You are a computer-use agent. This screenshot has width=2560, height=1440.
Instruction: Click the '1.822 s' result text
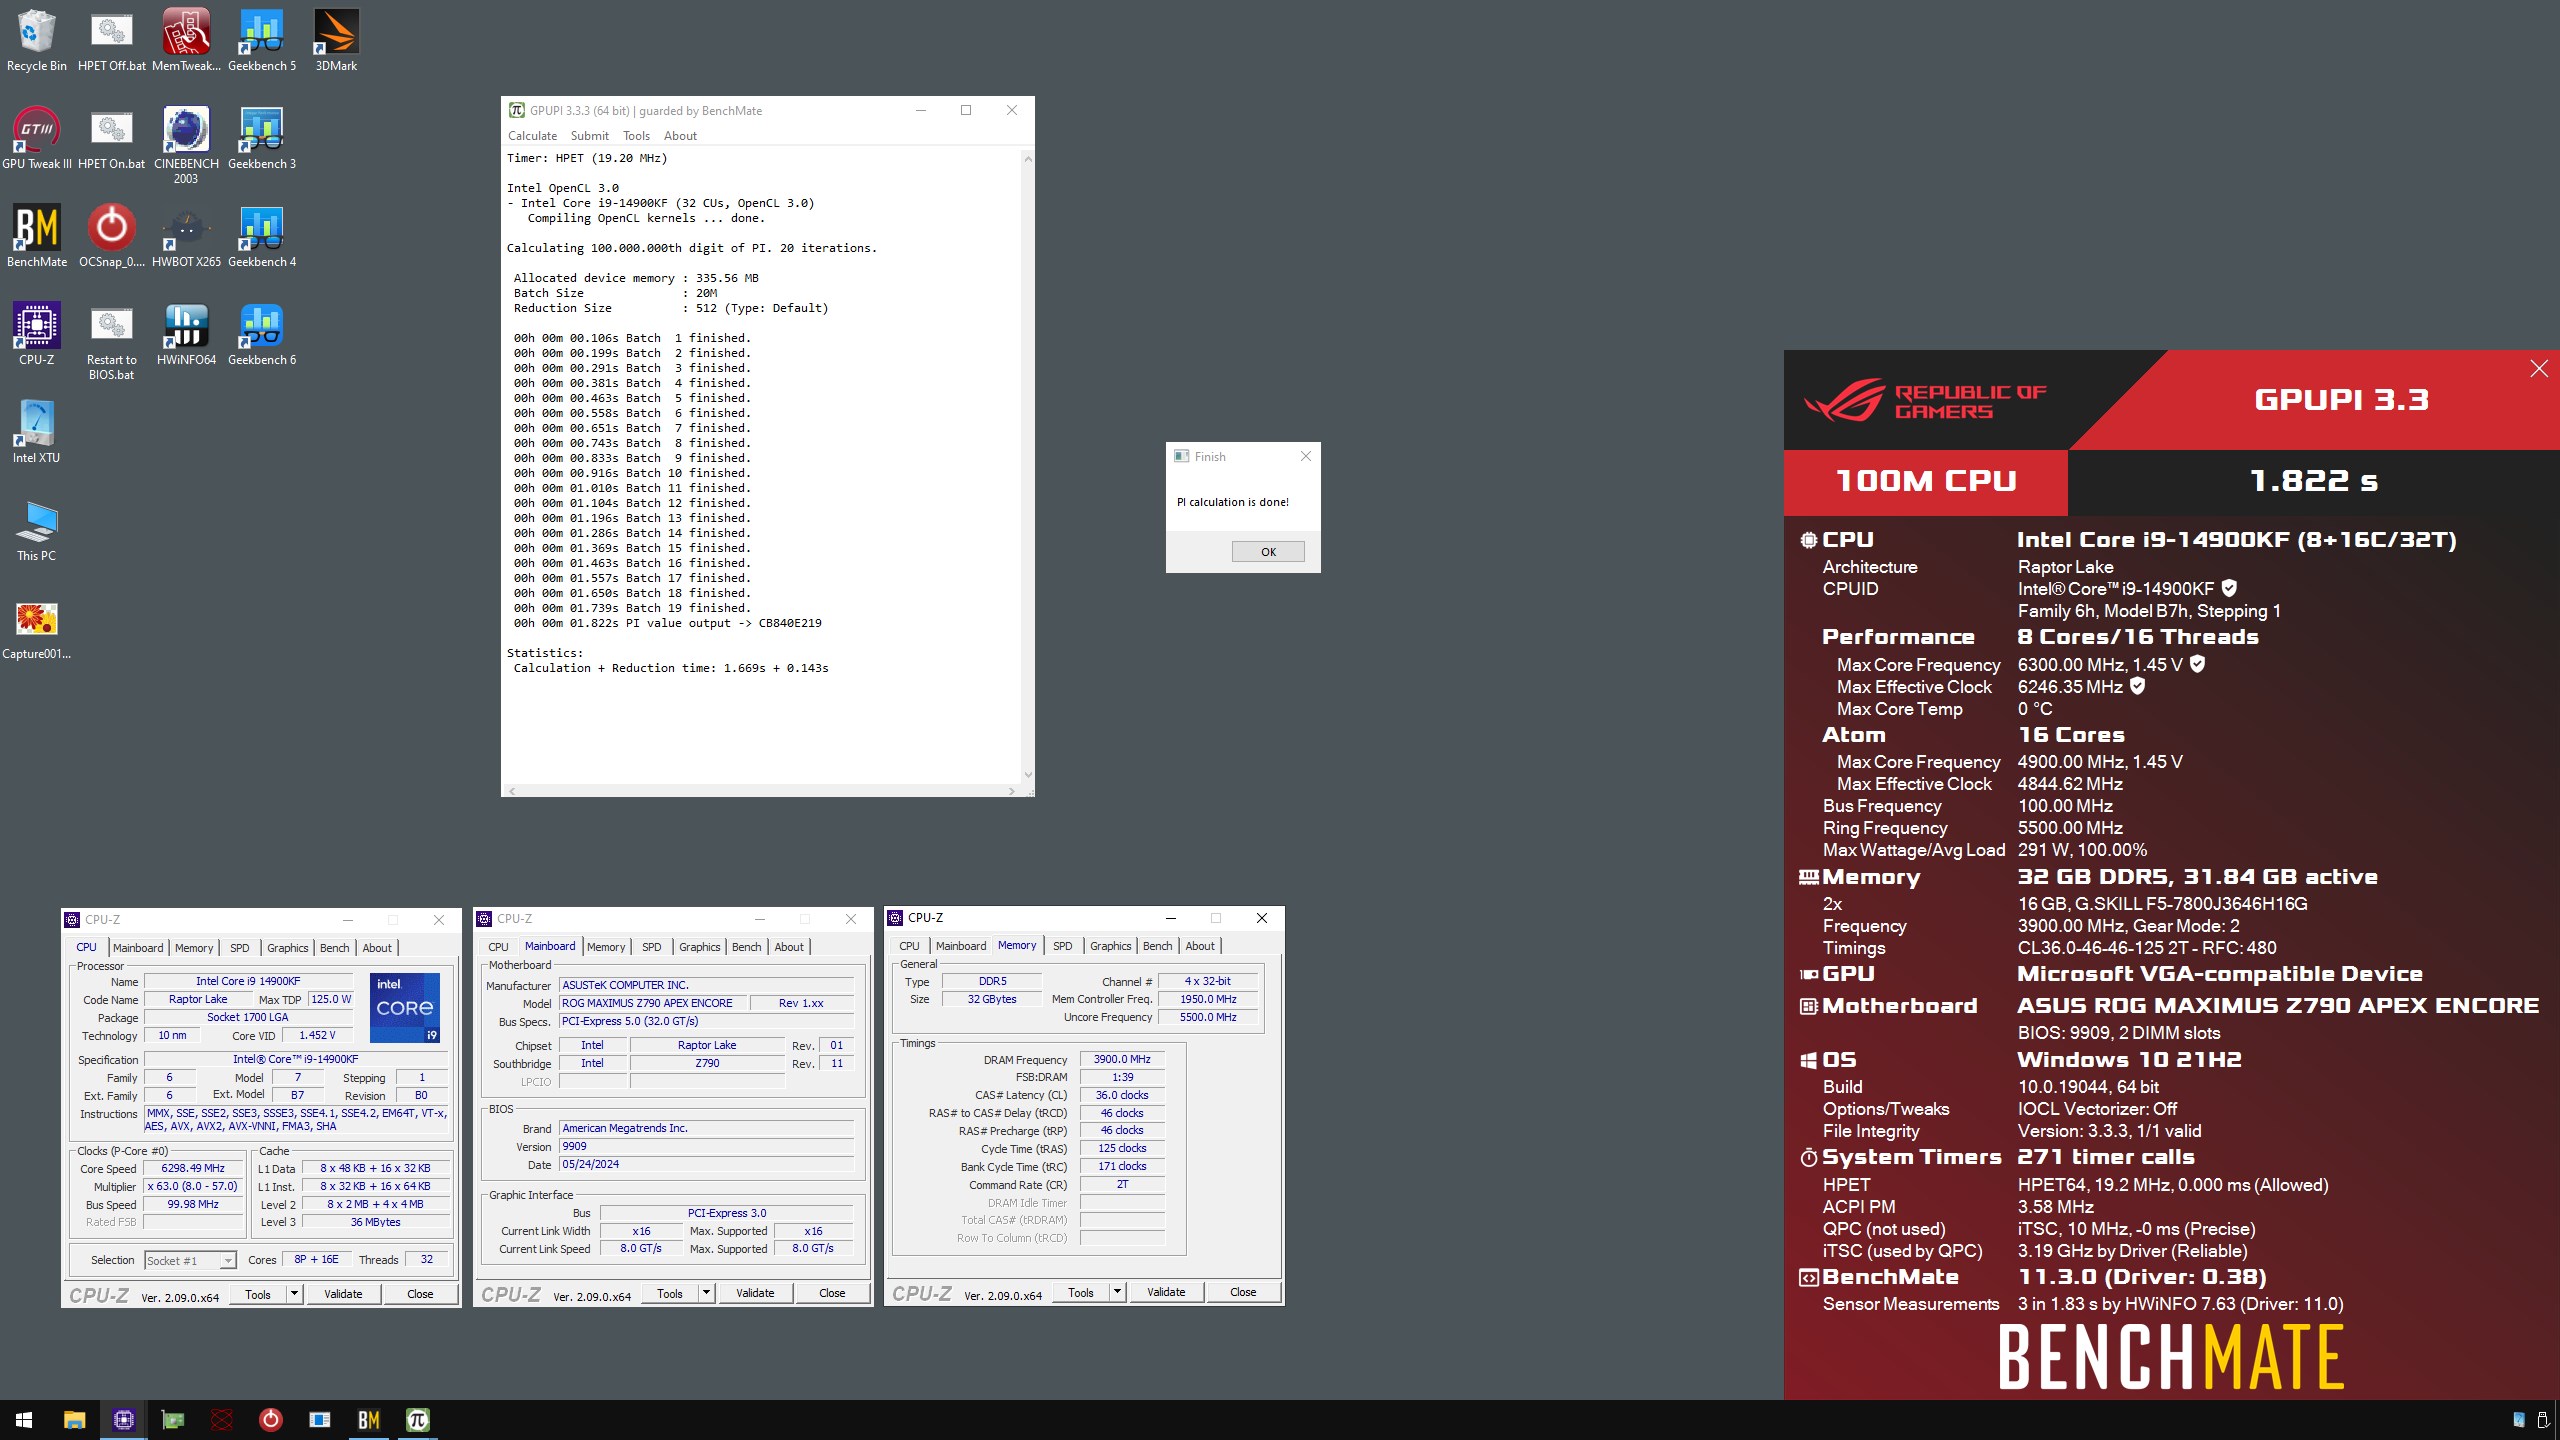pos(2313,481)
